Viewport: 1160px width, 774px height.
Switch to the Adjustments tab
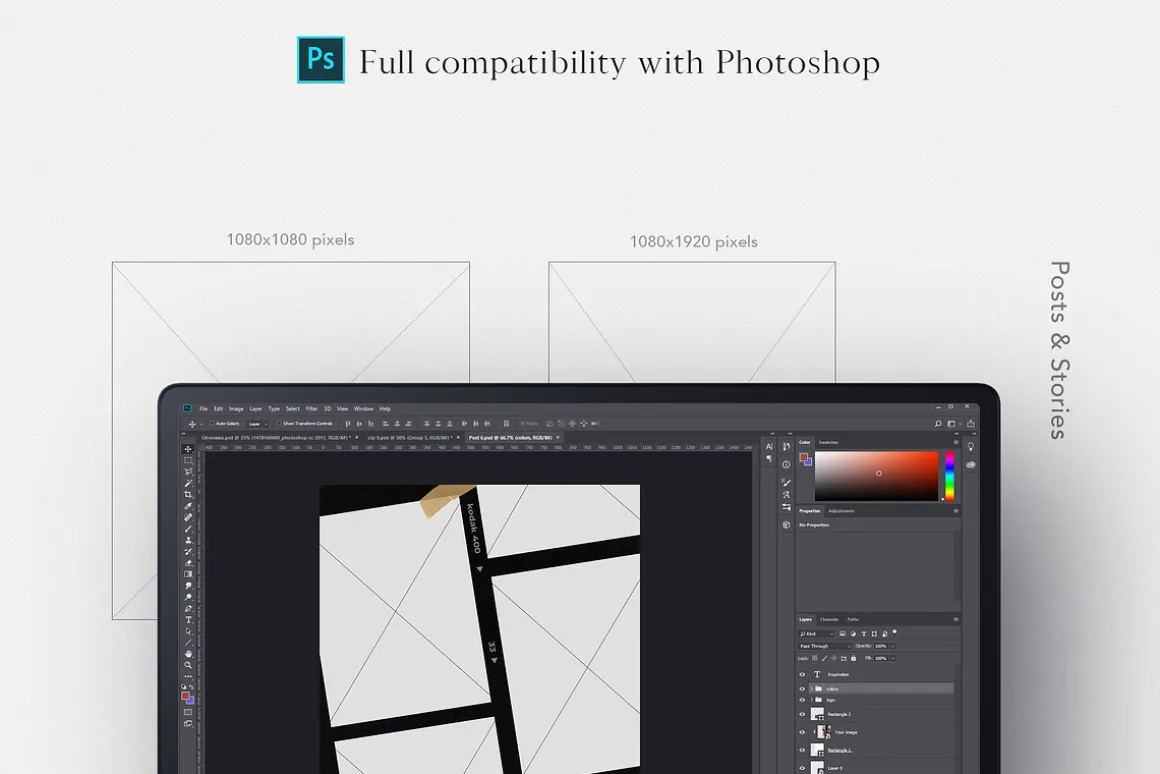click(841, 511)
